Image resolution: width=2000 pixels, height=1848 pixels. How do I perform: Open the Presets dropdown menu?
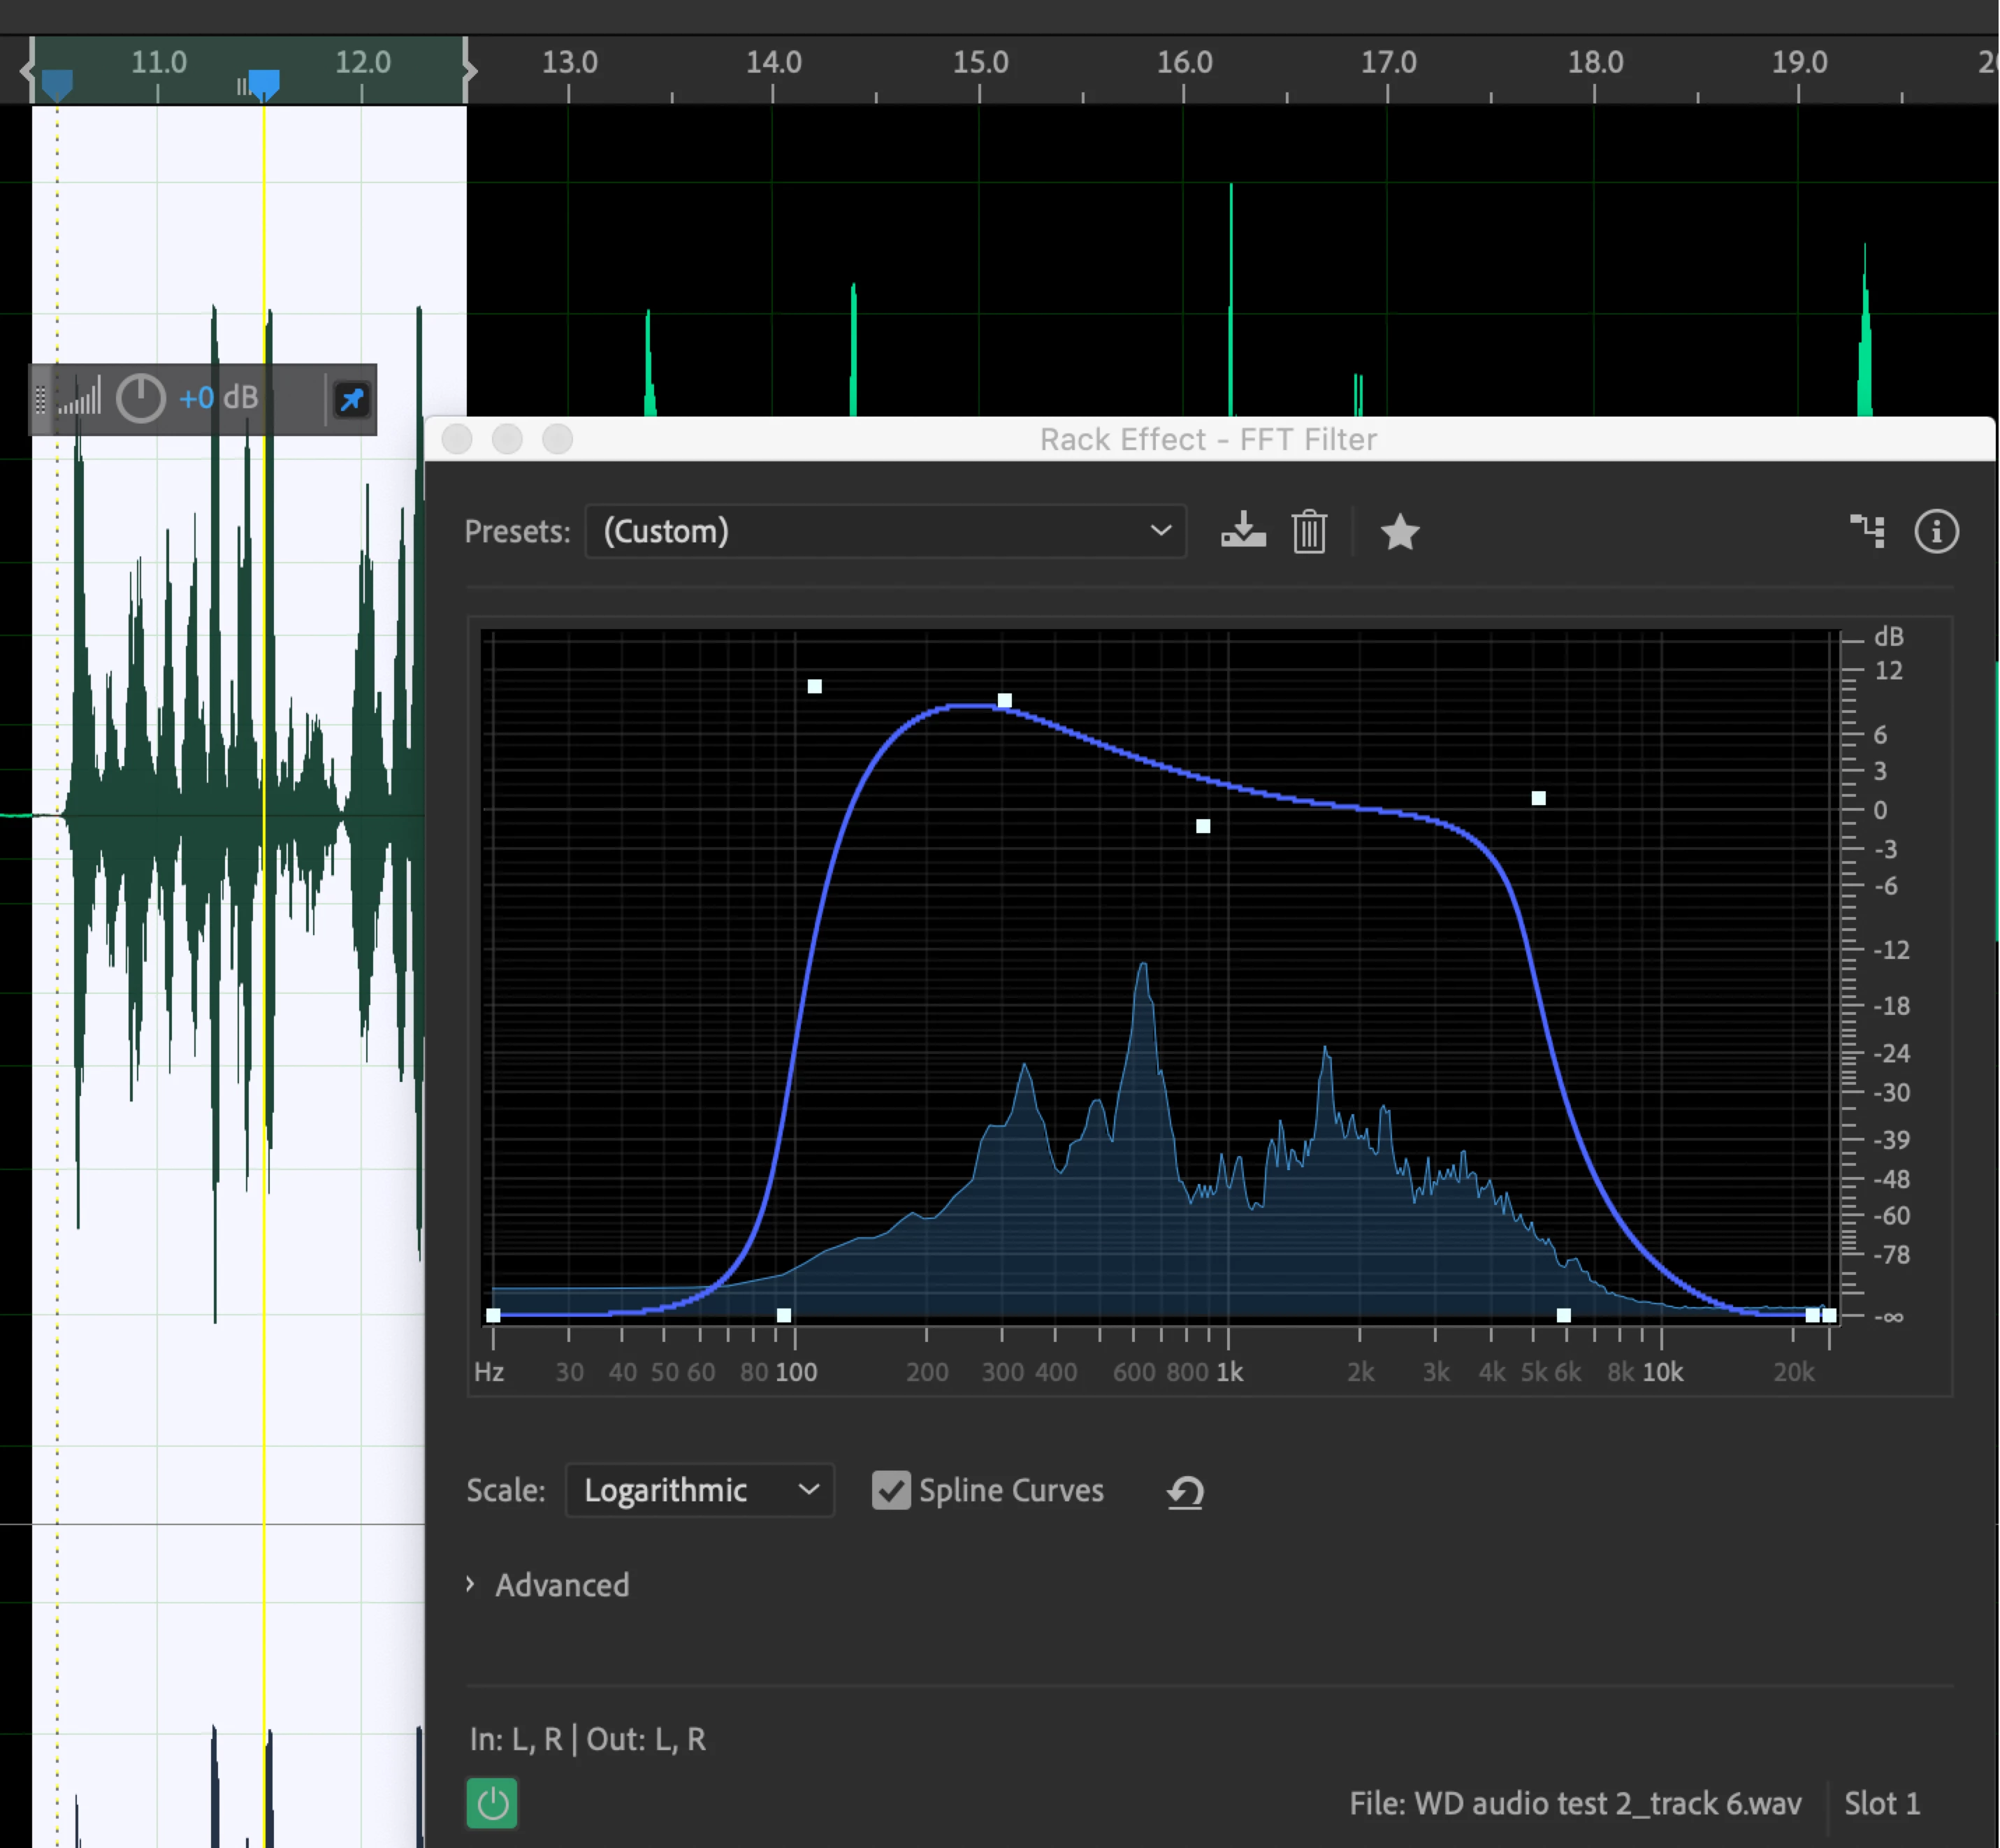[885, 531]
